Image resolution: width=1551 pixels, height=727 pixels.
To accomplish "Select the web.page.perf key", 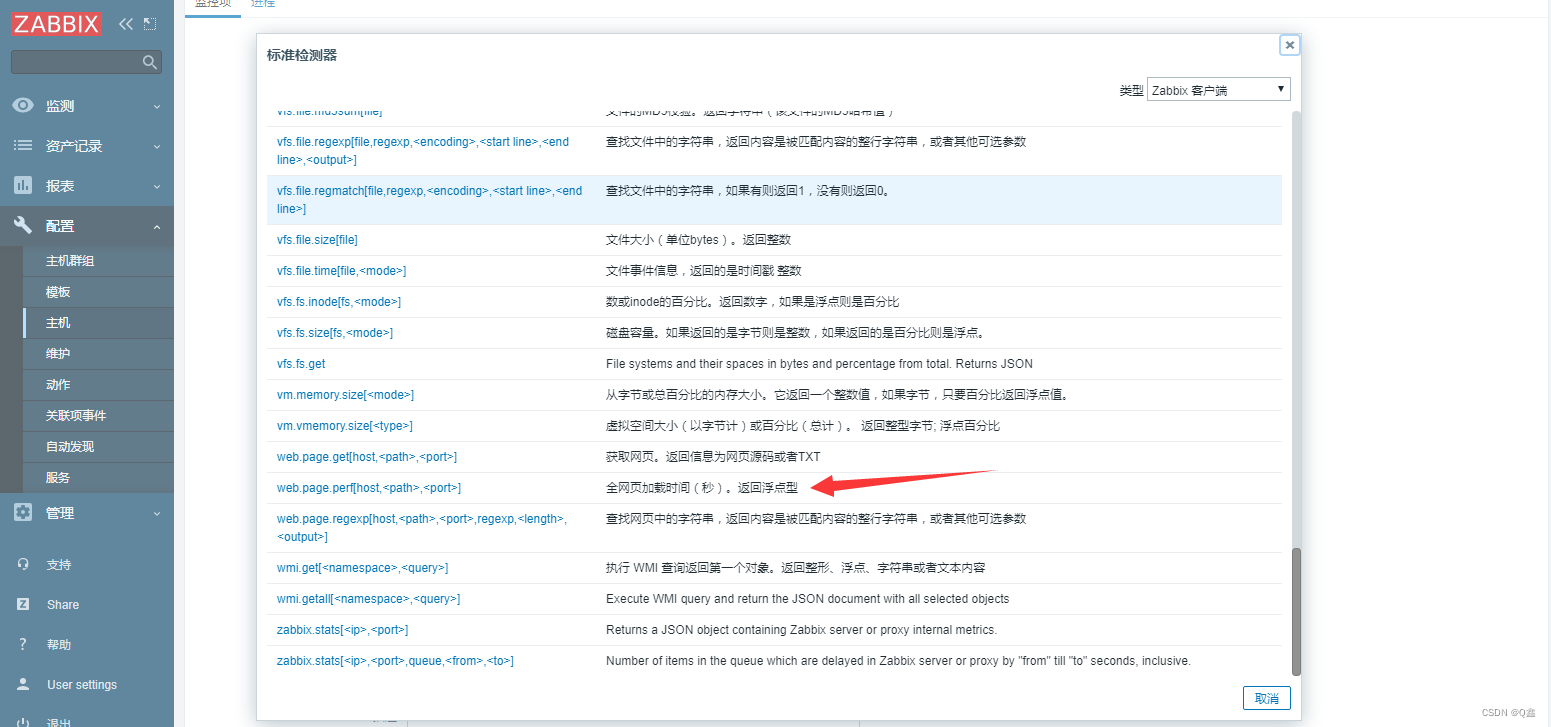I will tap(369, 488).
